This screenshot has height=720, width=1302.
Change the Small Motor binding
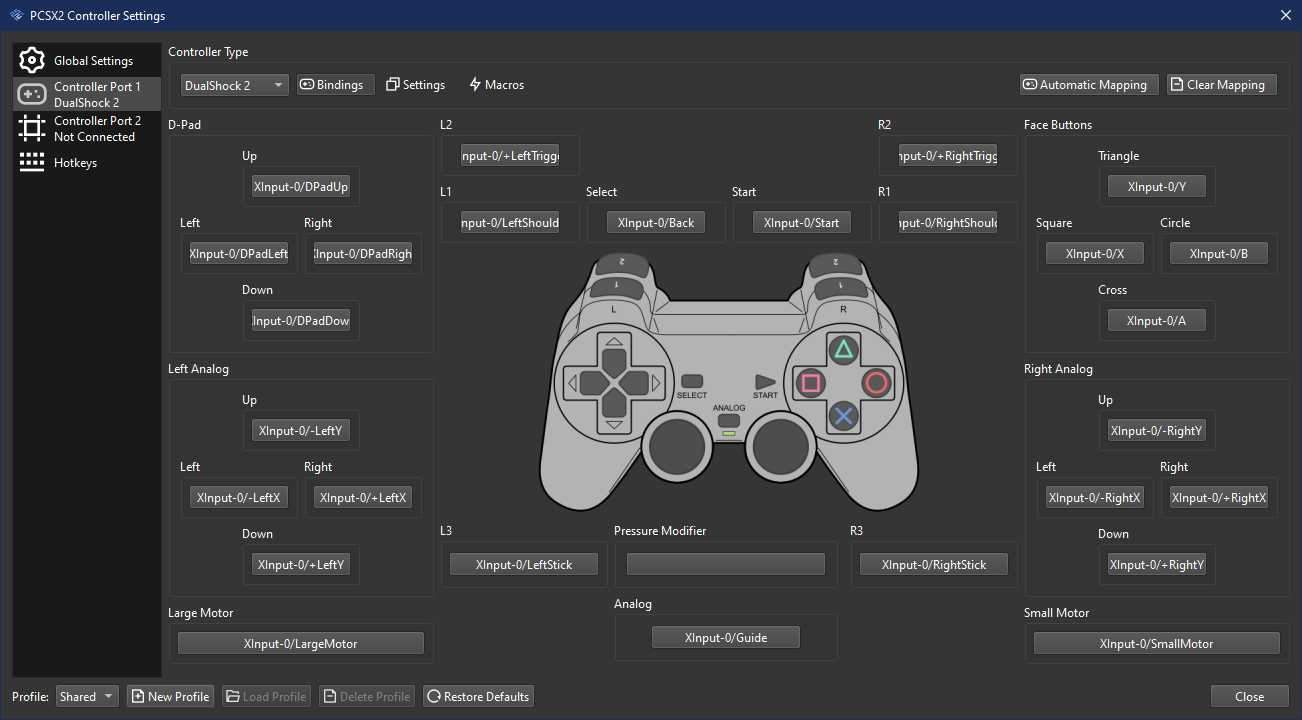pos(1157,644)
